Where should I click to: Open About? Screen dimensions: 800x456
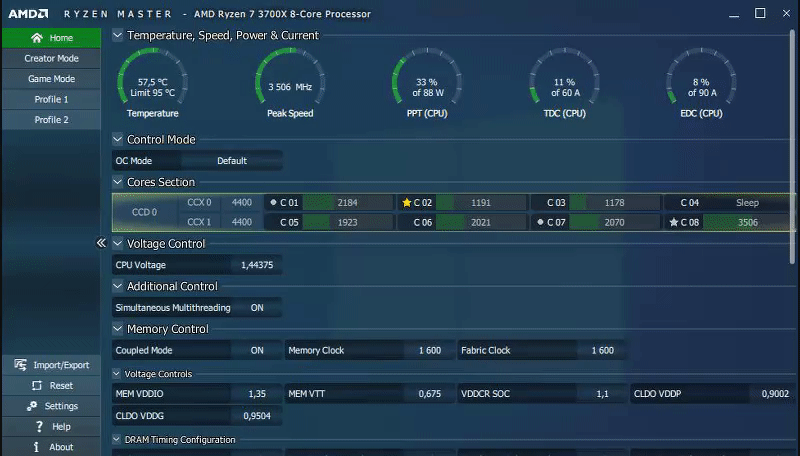52,447
